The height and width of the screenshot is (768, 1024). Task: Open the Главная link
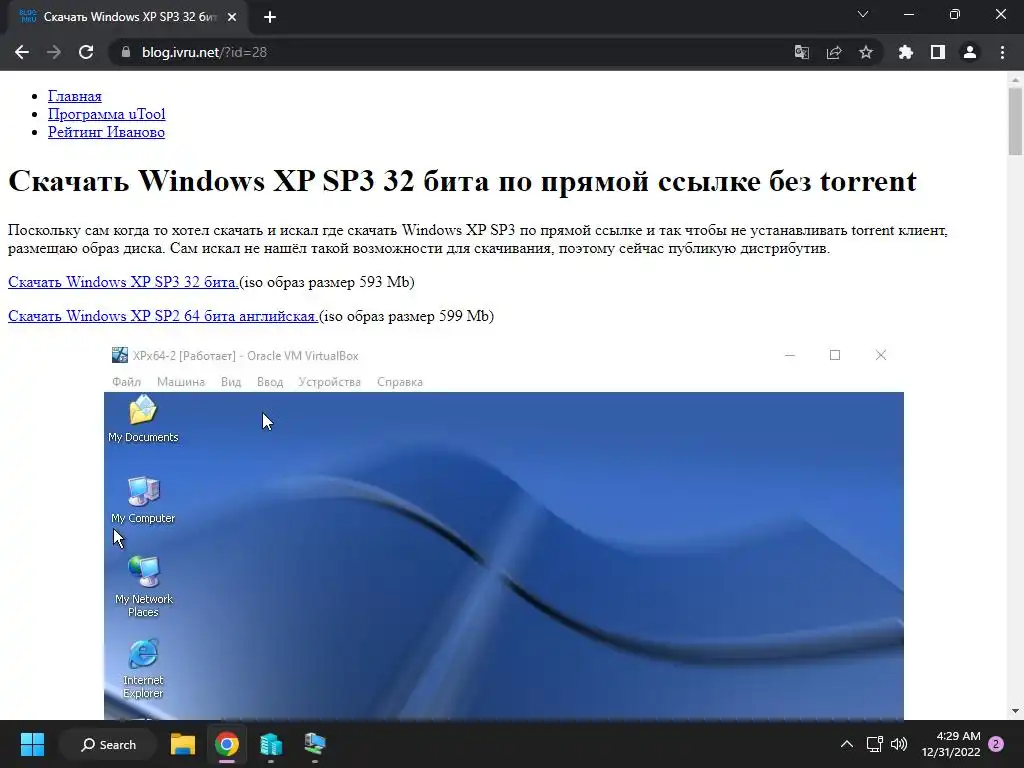(74, 96)
